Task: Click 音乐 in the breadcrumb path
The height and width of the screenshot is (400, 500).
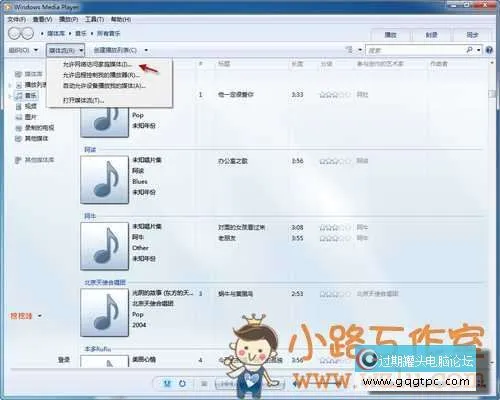Action: 81,33
